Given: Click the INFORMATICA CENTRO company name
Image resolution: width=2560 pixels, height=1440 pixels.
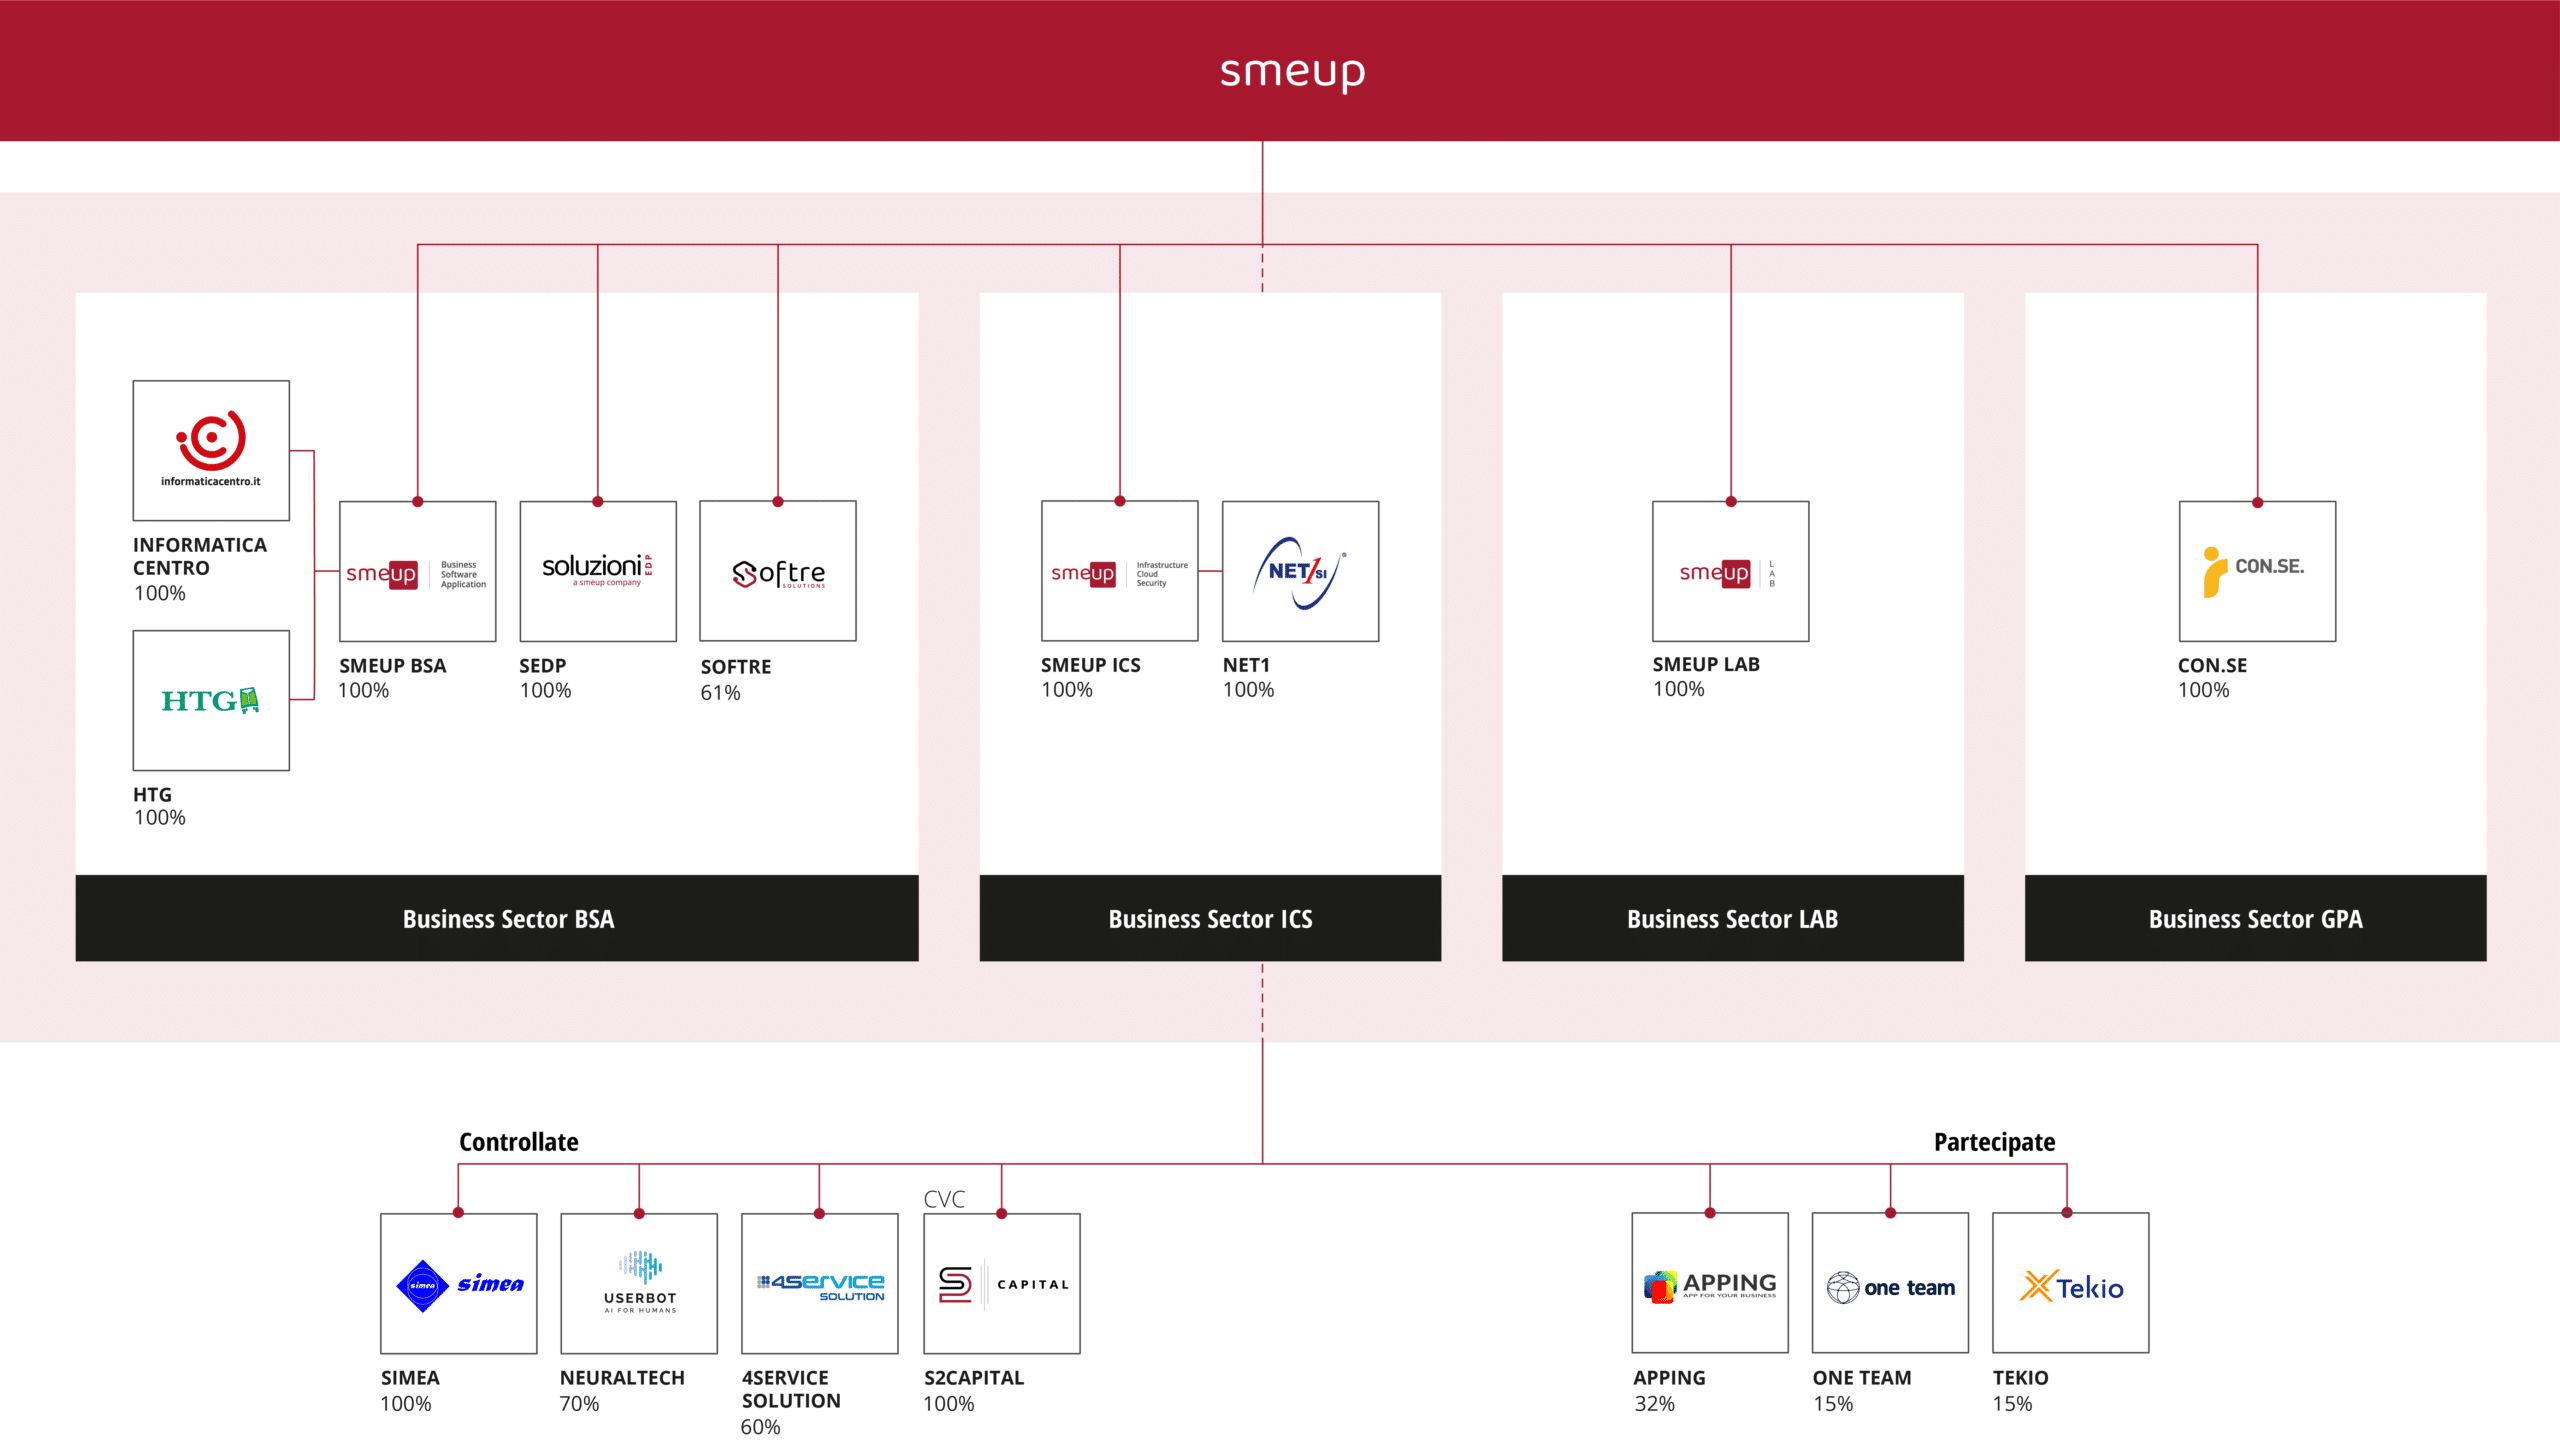Looking at the screenshot, I should (200, 556).
